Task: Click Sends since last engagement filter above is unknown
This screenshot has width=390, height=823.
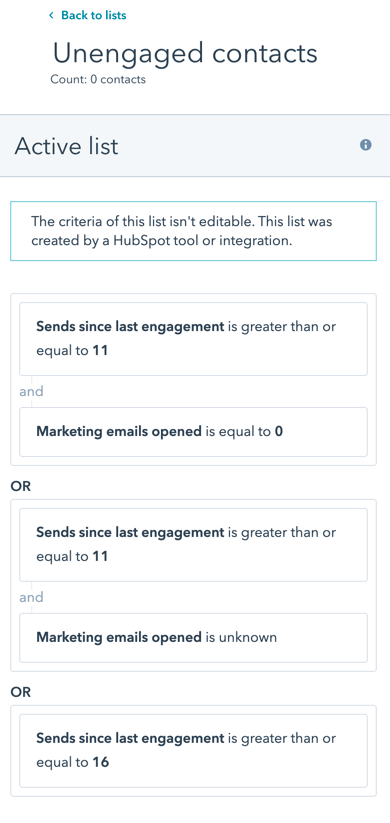Action: click(194, 544)
